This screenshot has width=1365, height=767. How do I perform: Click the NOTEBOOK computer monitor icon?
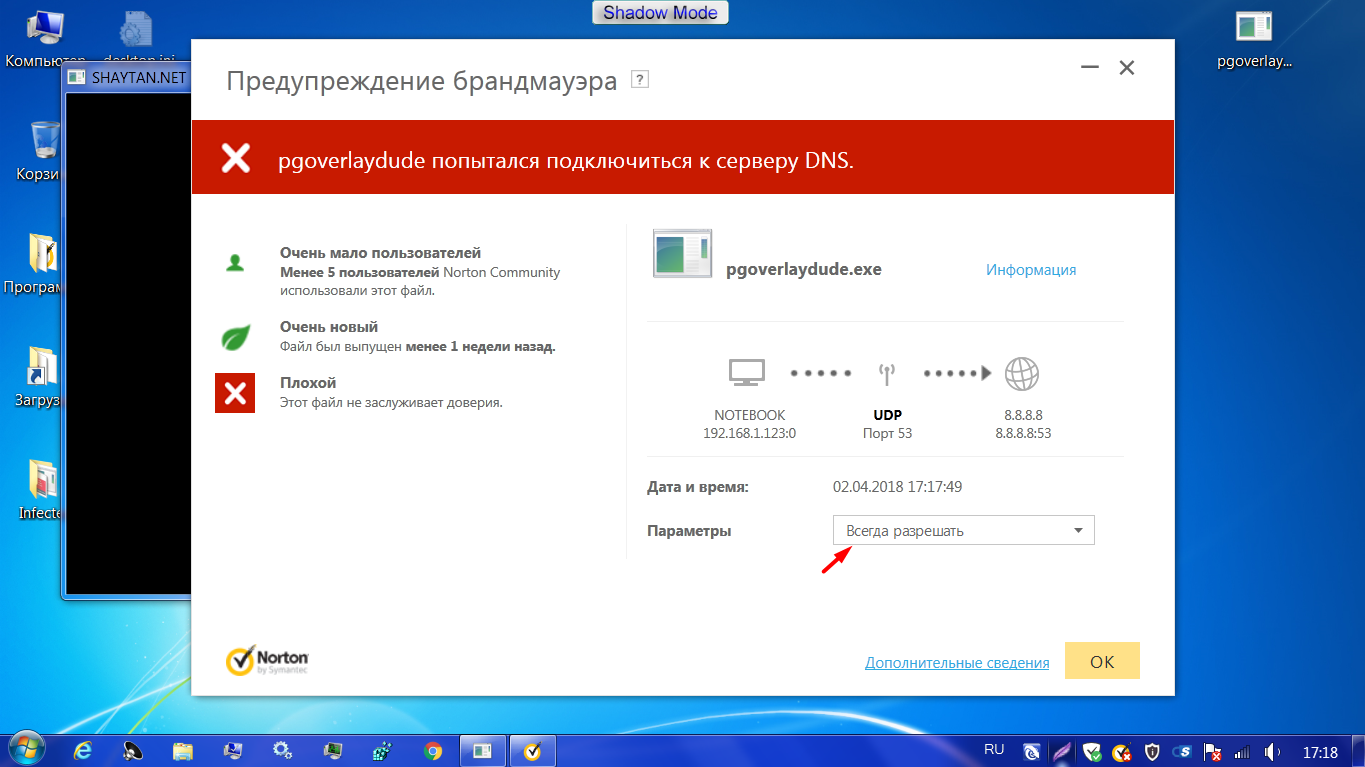[x=747, y=373]
